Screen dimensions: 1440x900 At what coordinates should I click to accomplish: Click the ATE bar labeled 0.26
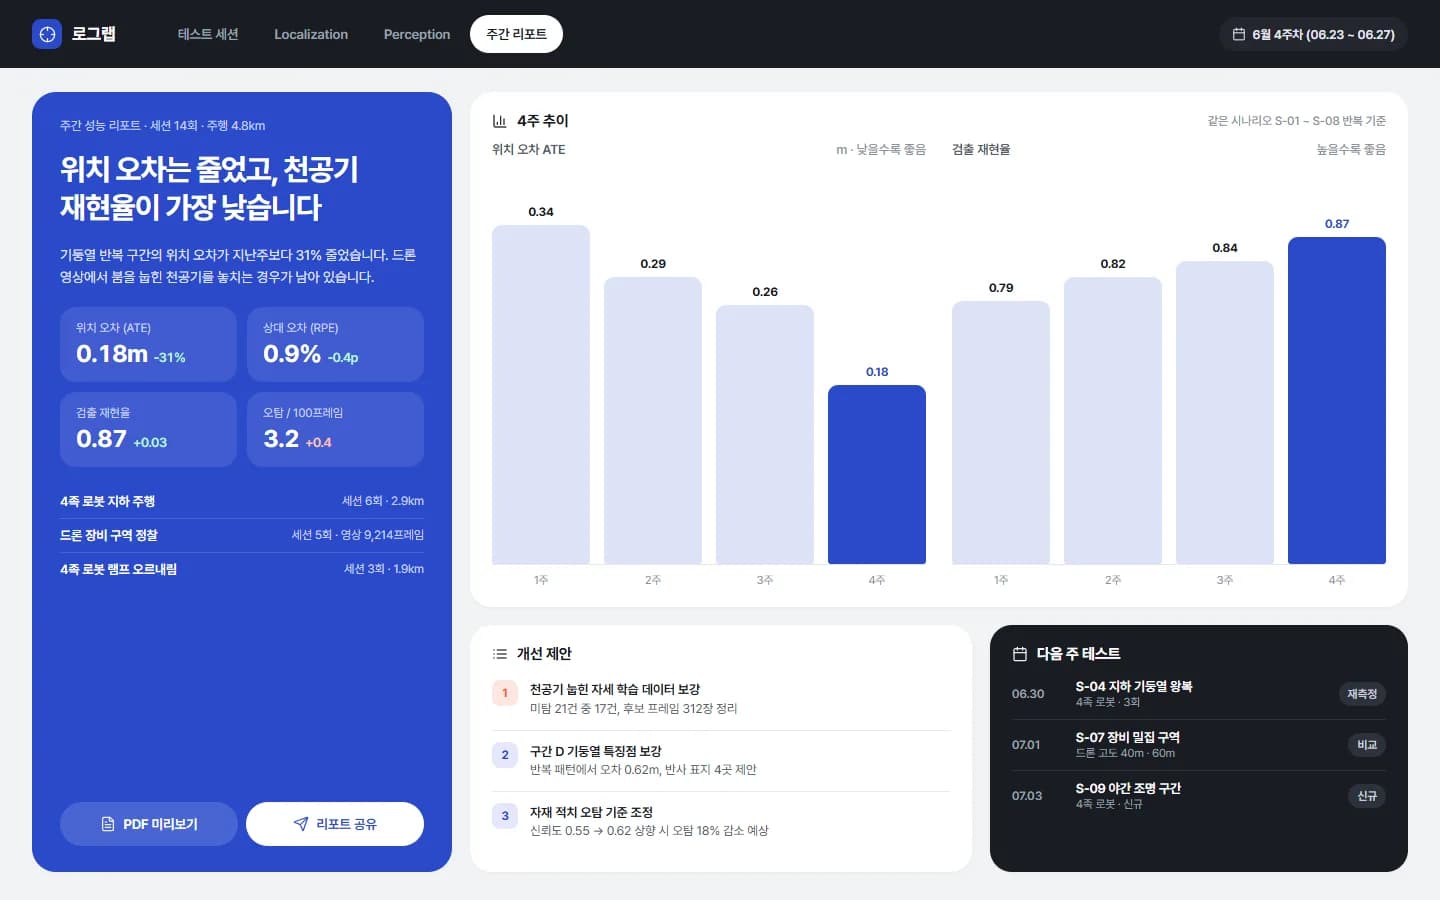point(765,435)
